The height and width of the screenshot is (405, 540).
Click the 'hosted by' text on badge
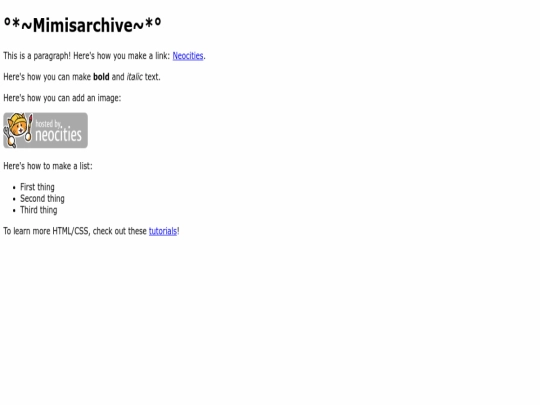click(x=48, y=124)
